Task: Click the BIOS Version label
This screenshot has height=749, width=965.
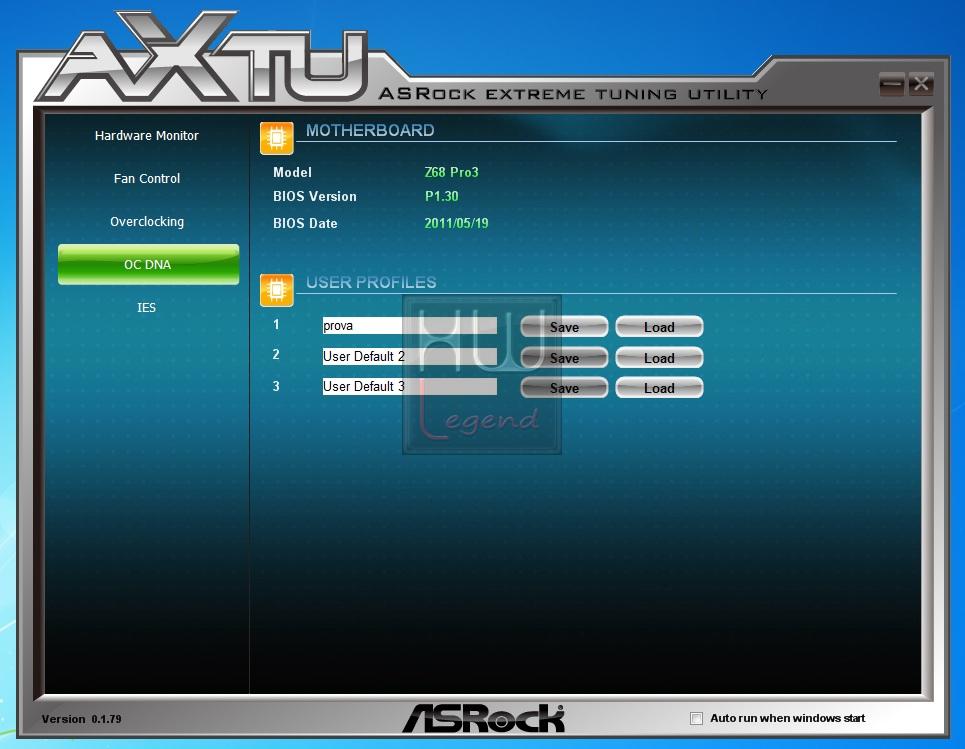Action: tap(314, 196)
